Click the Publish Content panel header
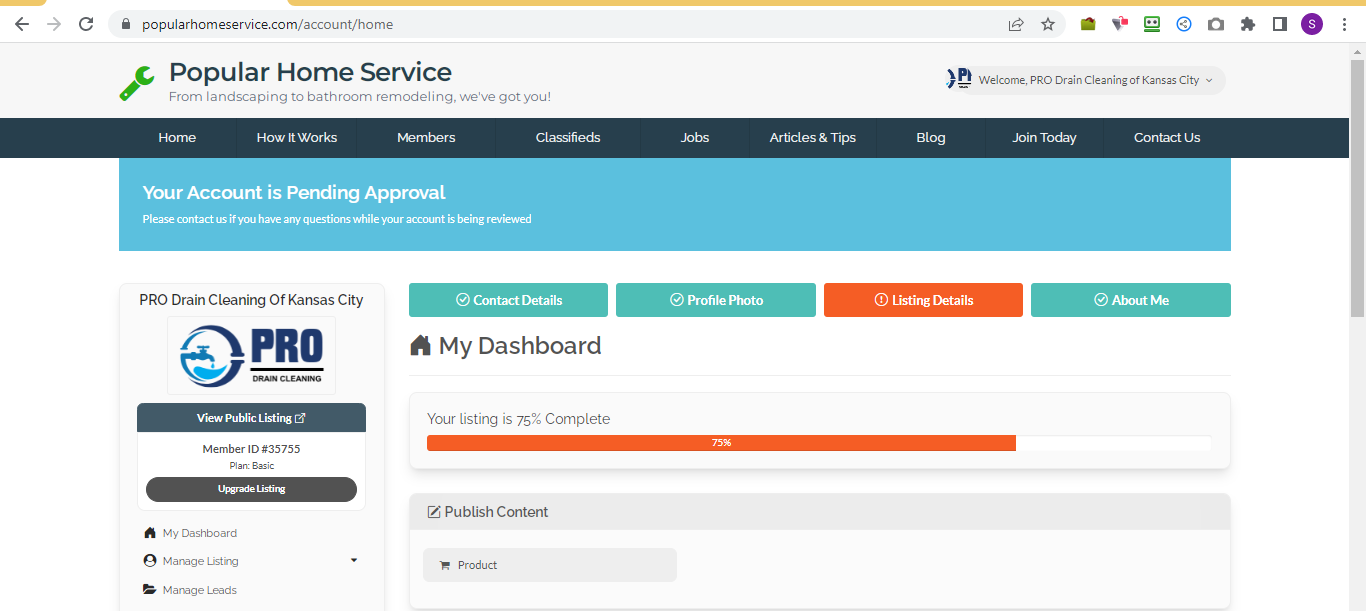Viewport: 1366px width, 611px height. click(x=819, y=512)
